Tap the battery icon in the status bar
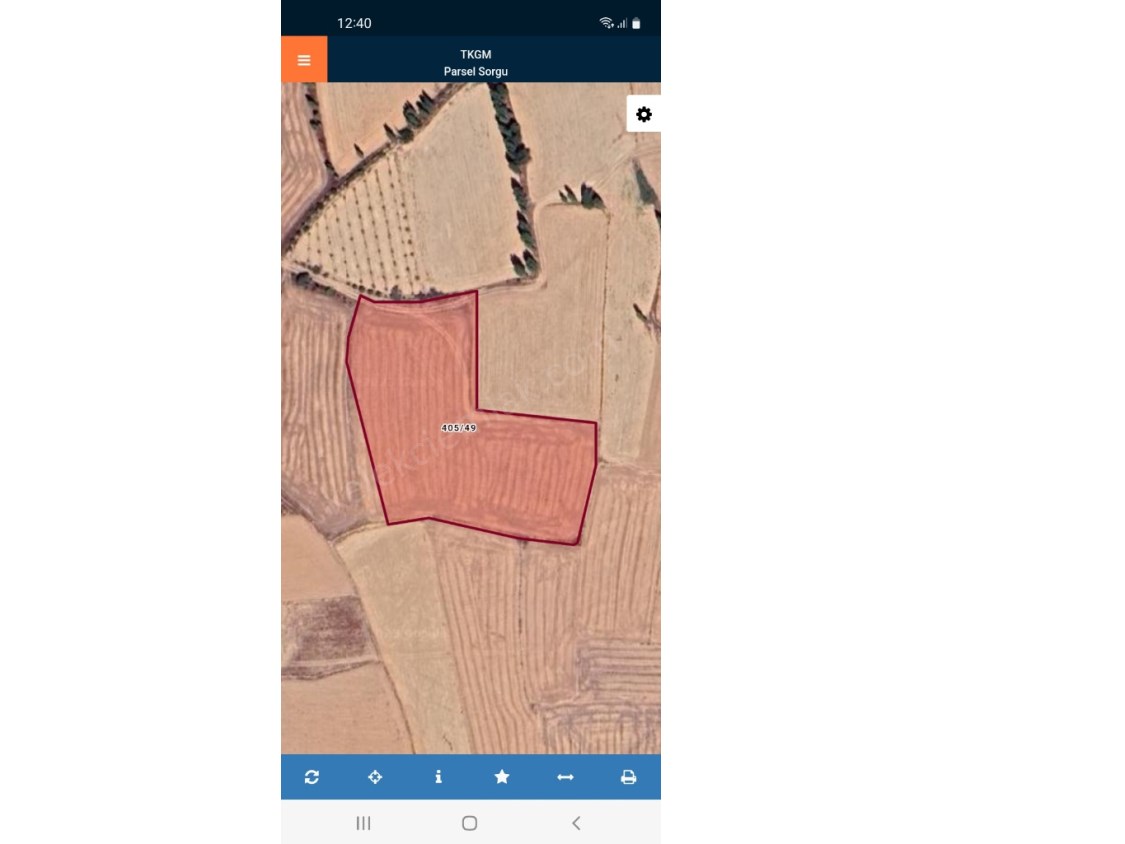Image resolution: width=1125 pixels, height=844 pixels. 636,23
